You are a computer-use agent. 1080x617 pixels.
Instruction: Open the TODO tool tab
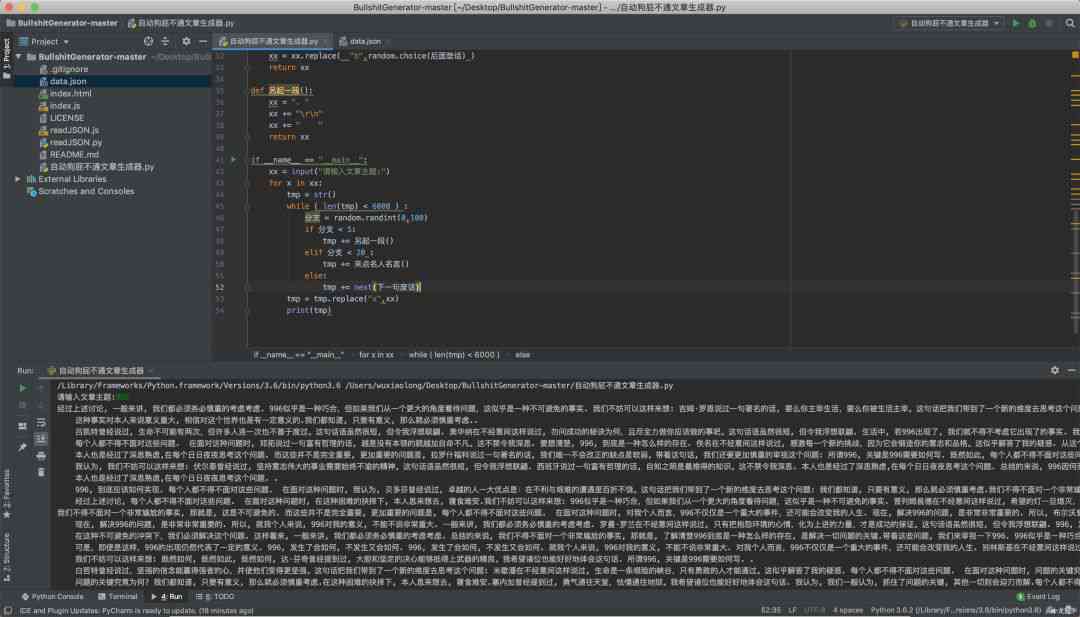pyautogui.click(x=216, y=596)
